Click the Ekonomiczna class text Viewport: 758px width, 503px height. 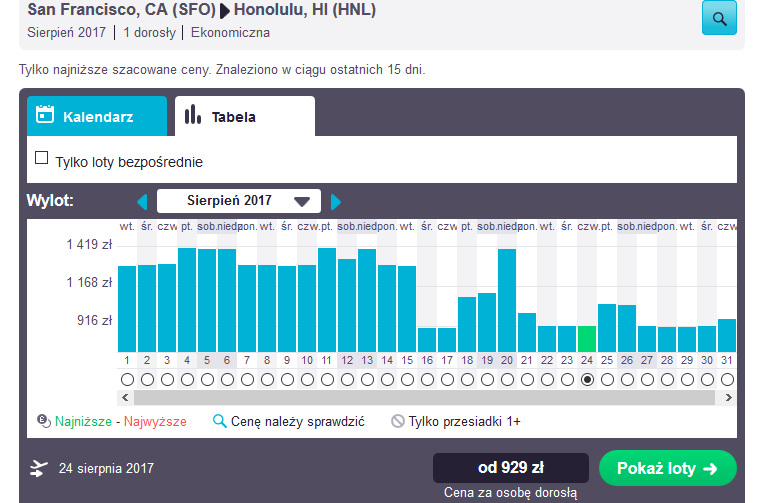(230, 32)
